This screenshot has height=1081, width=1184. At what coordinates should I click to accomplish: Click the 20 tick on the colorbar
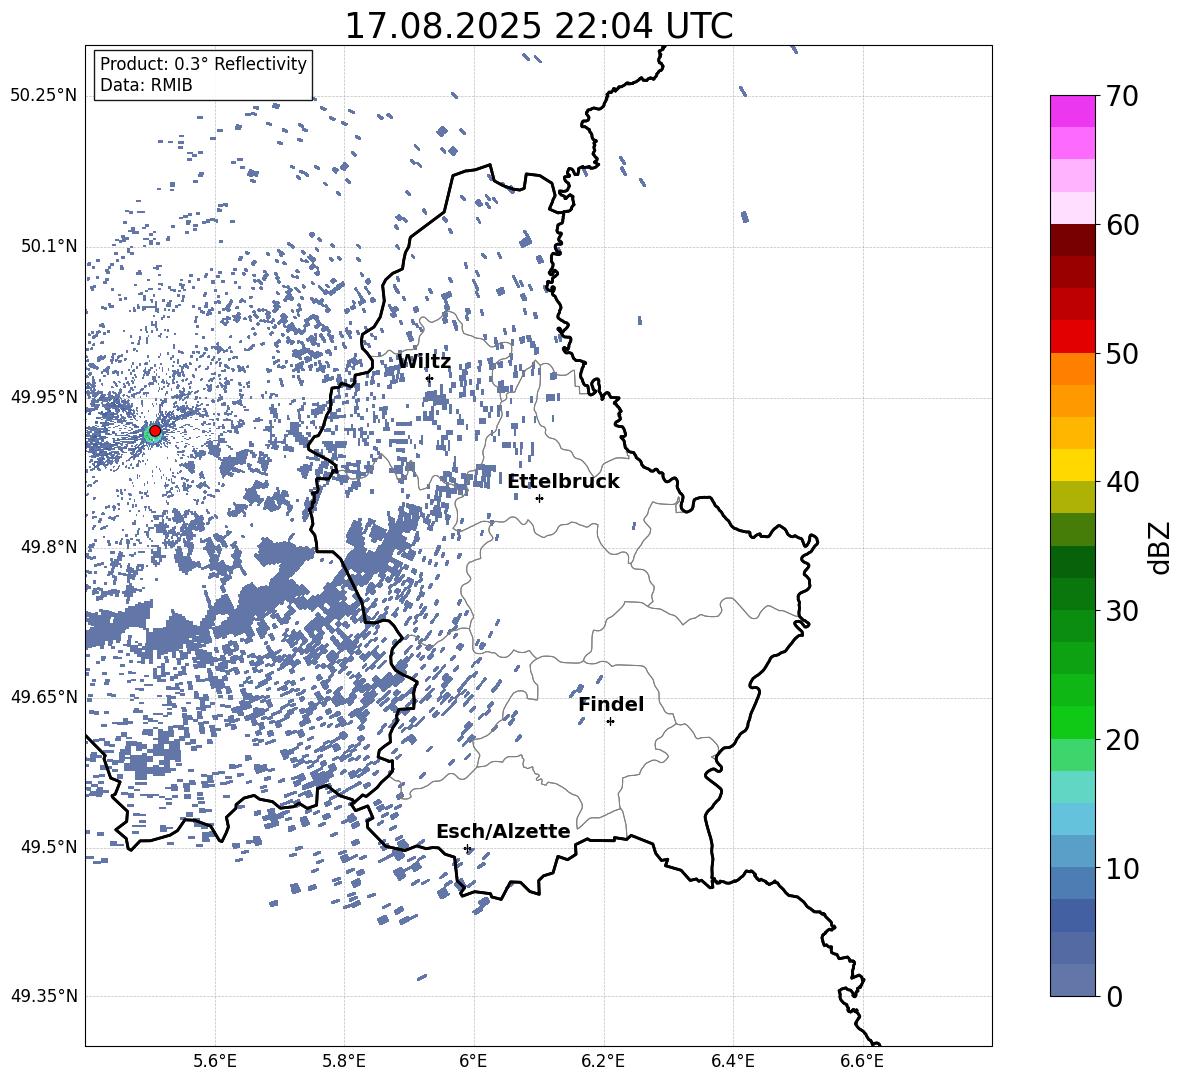(1122, 739)
